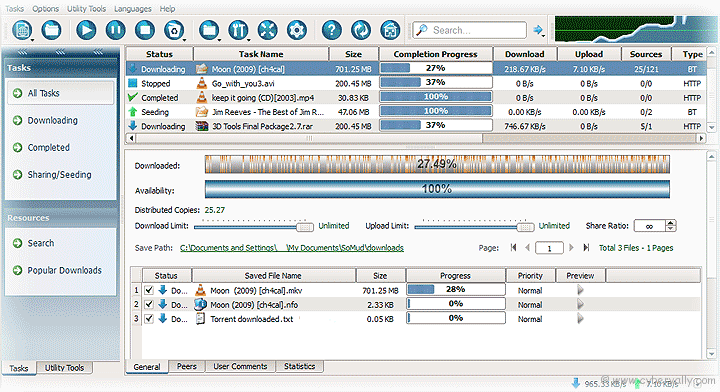Screen dimensions: 720x392
Task: Select the Go_with_you3.avi task
Action: pos(415,84)
